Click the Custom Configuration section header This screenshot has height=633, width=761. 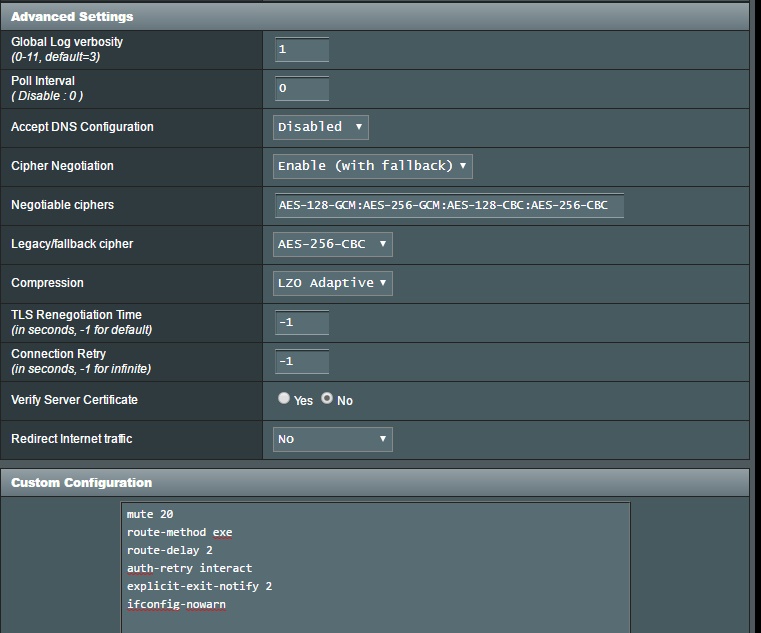pos(81,483)
